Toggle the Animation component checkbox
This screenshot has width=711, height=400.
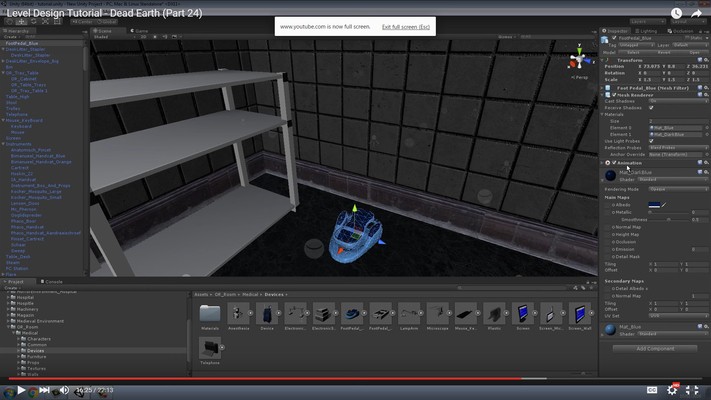tap(614, 162)
